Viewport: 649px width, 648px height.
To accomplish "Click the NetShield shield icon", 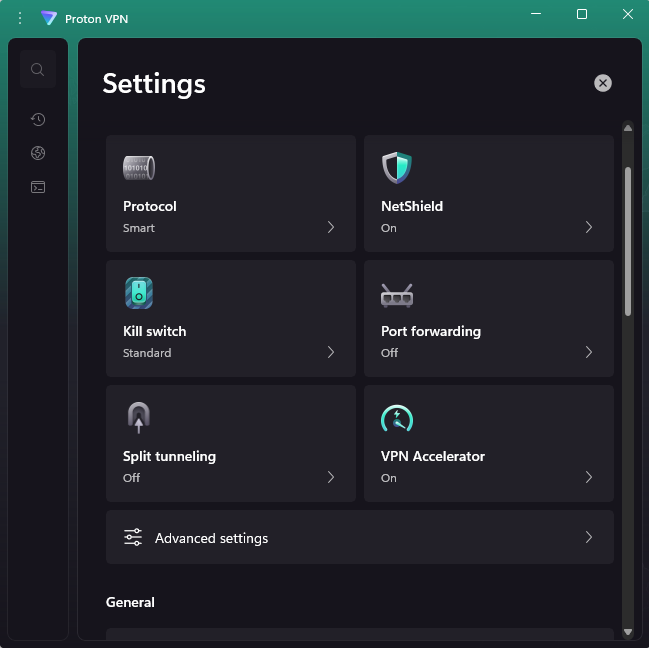I will click(x=397, y=168).
